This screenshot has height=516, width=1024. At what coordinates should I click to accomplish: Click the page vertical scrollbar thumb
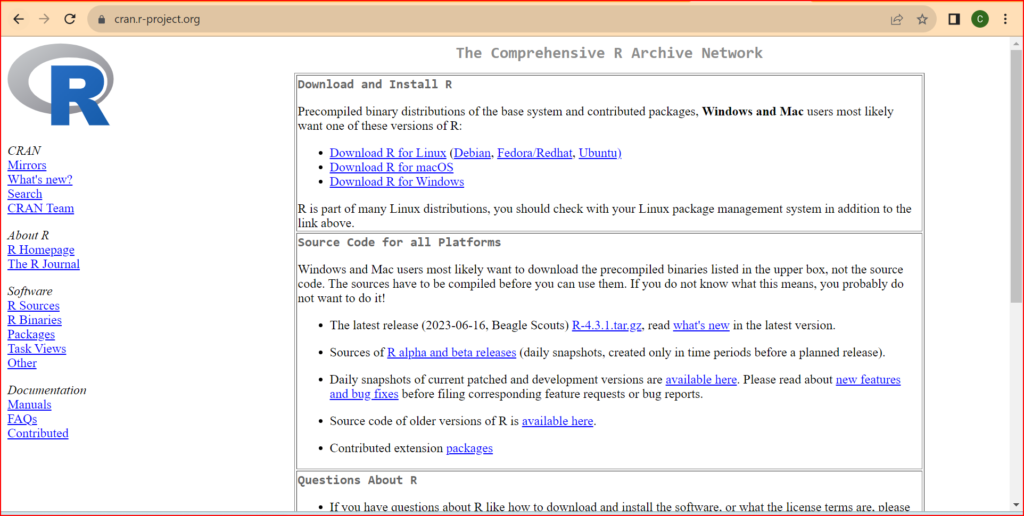(x=1017, y=176)
